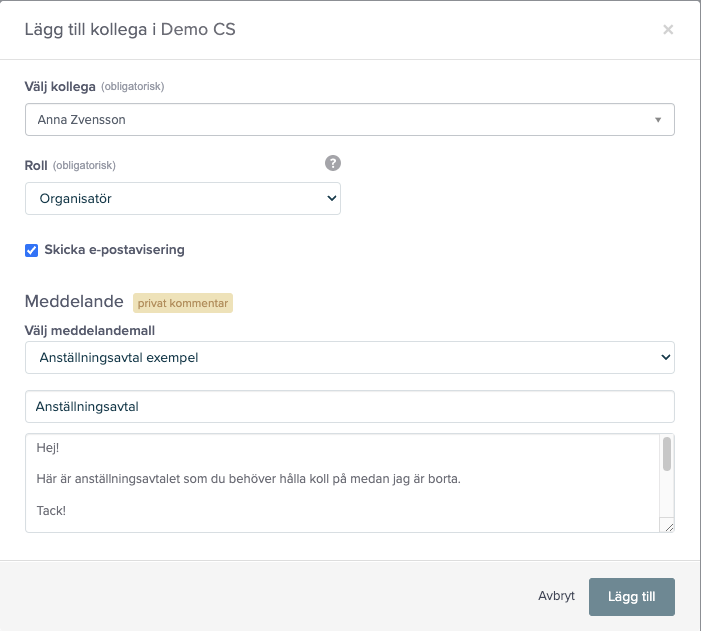Image resolution: width=701 pixels, height=631 pixels.
Task: Close the Lägg till kollega dialog
Action: tap(668, 30)
